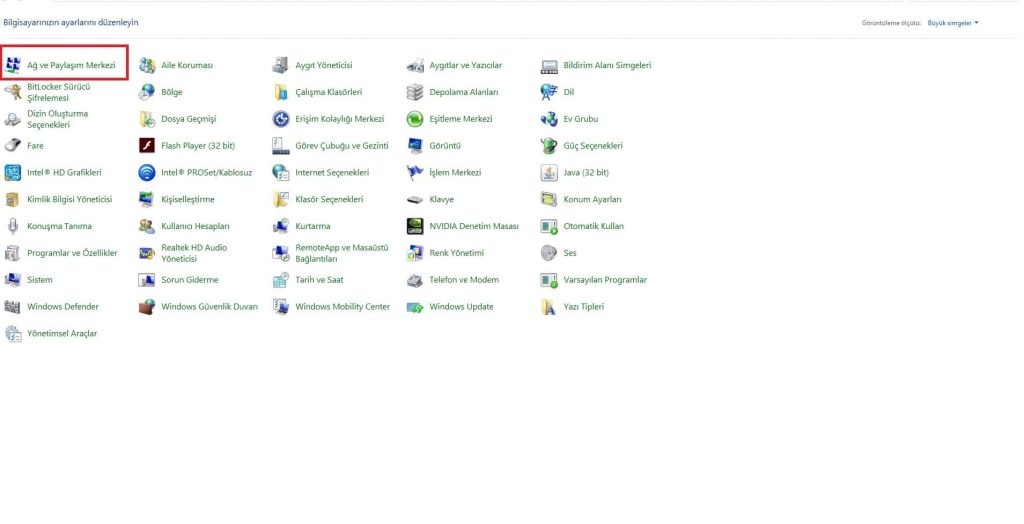The image size is (1024, 524).
Task: Click the İşlem Merkezi flag icon
Action: [415, 172]
